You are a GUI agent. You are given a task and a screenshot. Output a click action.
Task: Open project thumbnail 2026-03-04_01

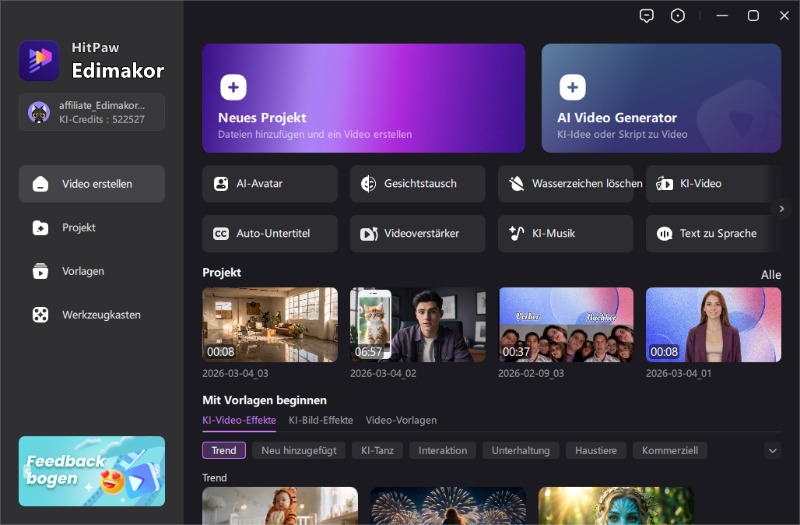pyautogui.click(x=713, y=324)
